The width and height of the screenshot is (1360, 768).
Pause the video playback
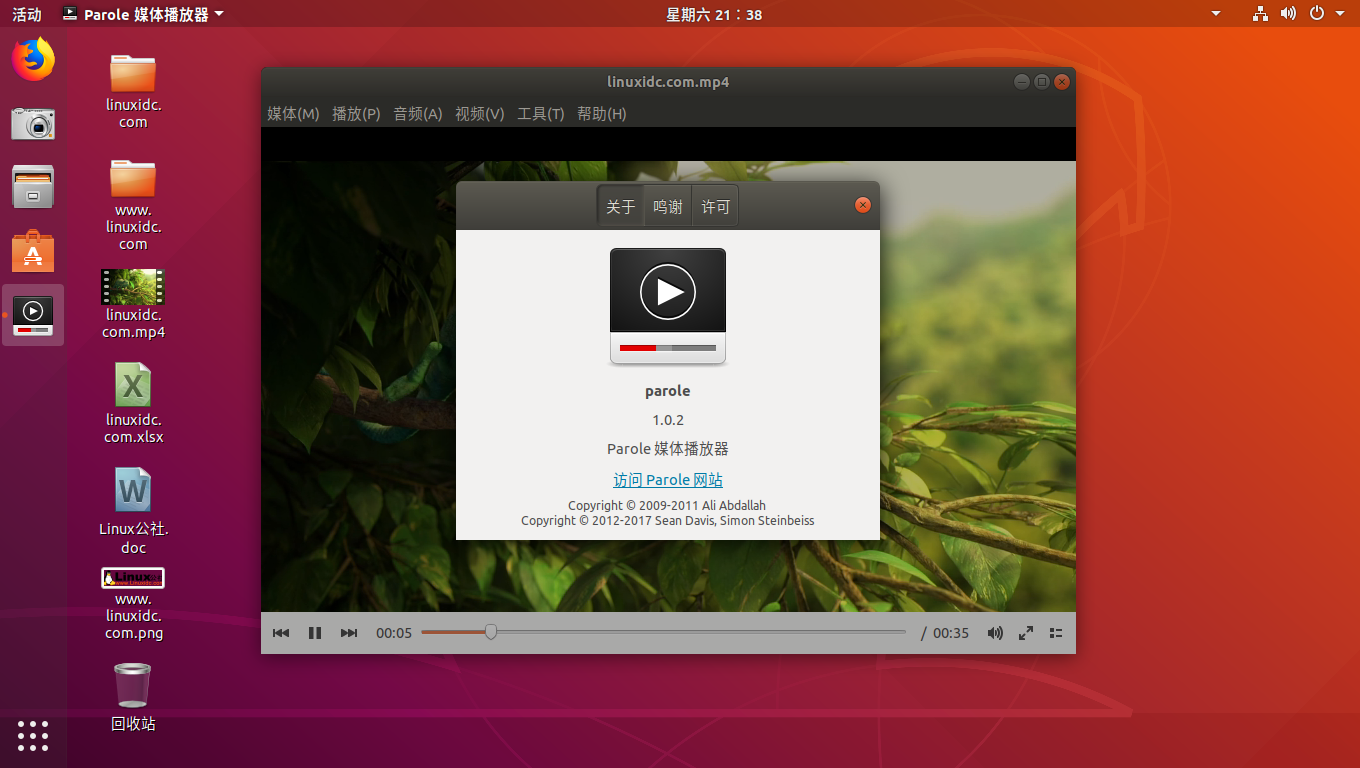click(315, 633)
